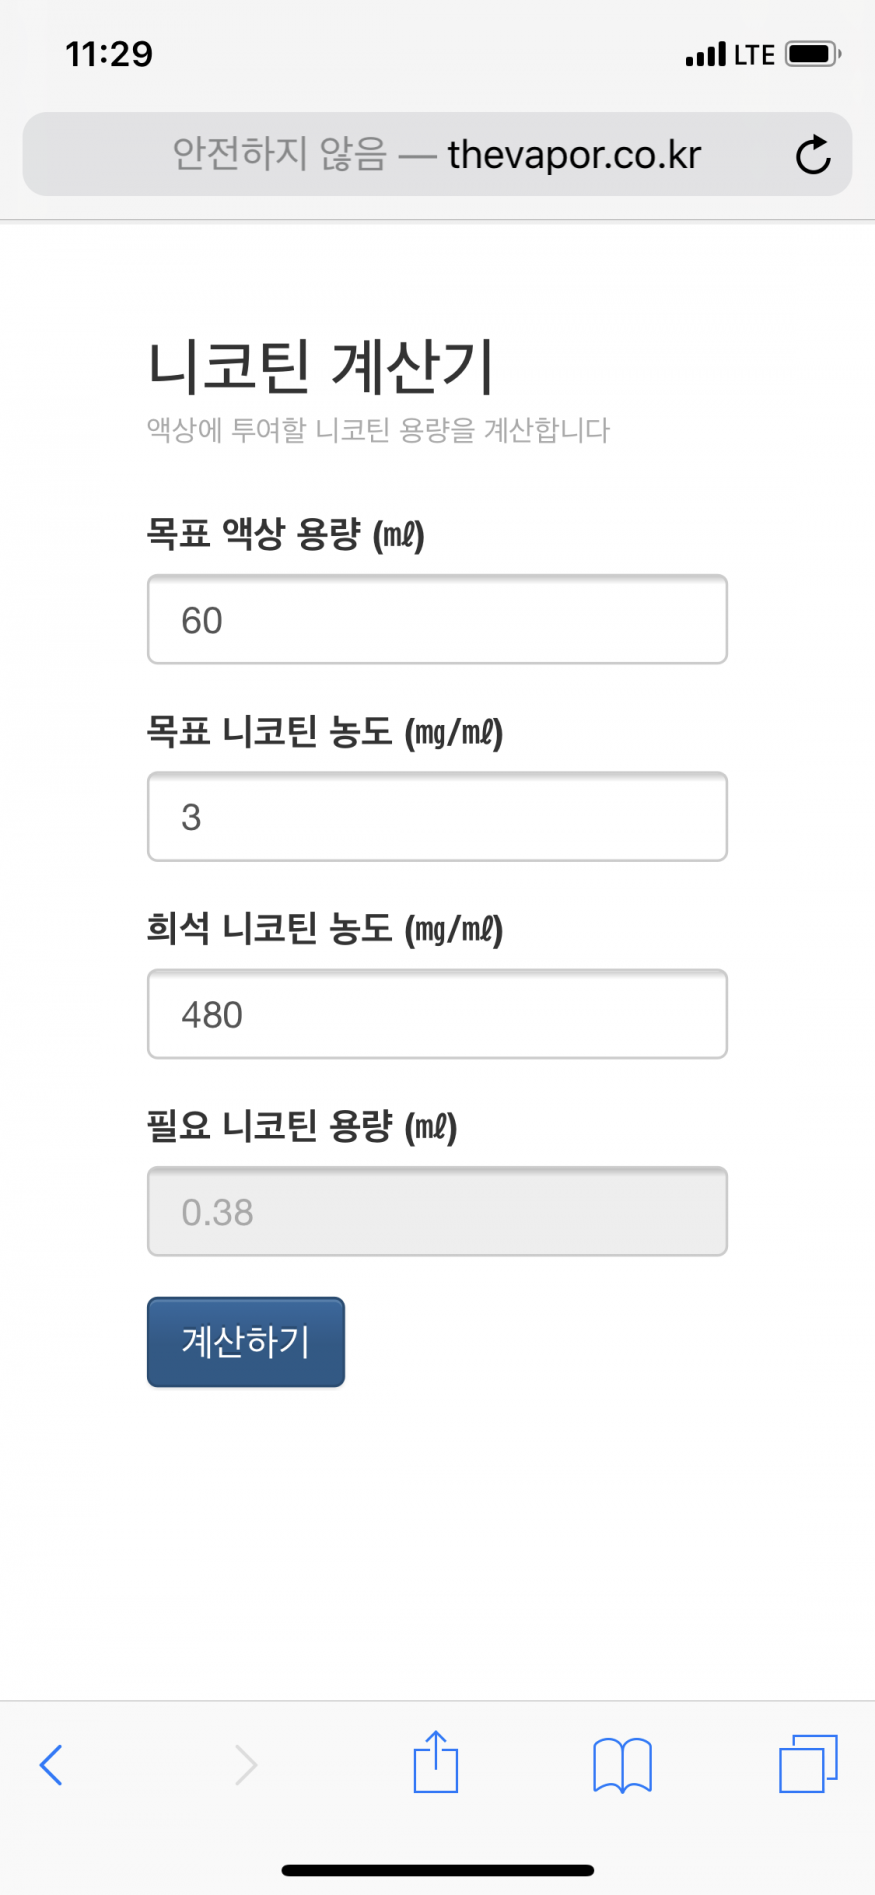The width and height of the screenshot is (875, 1895).
Task: Tap the cellular signal bars
Action: [x=706, y=54]
